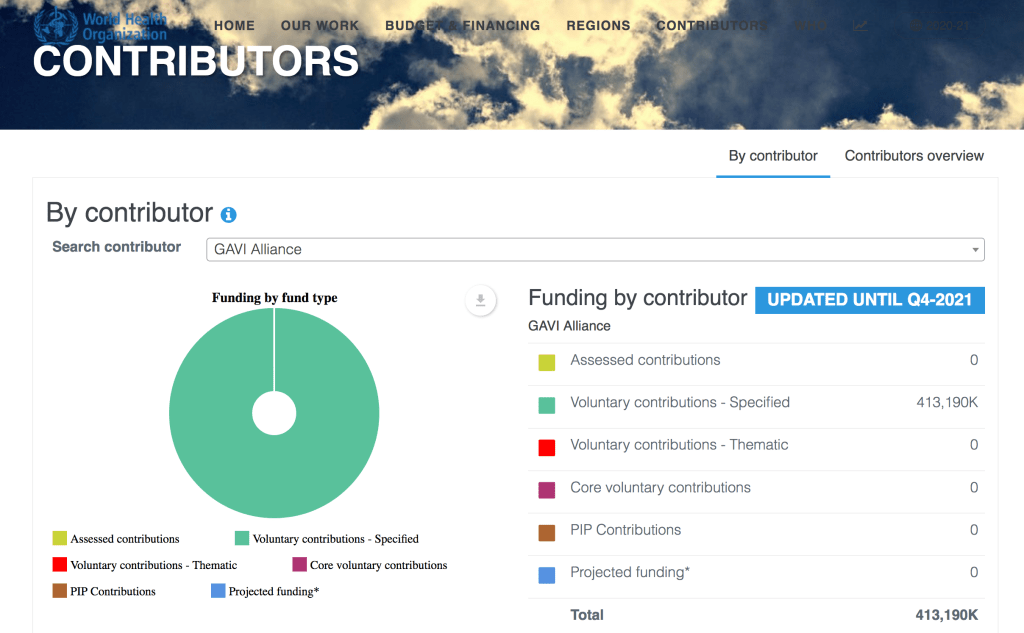Click the arrow on the contributor select box

pyautogui.click(x=975, y=249)
